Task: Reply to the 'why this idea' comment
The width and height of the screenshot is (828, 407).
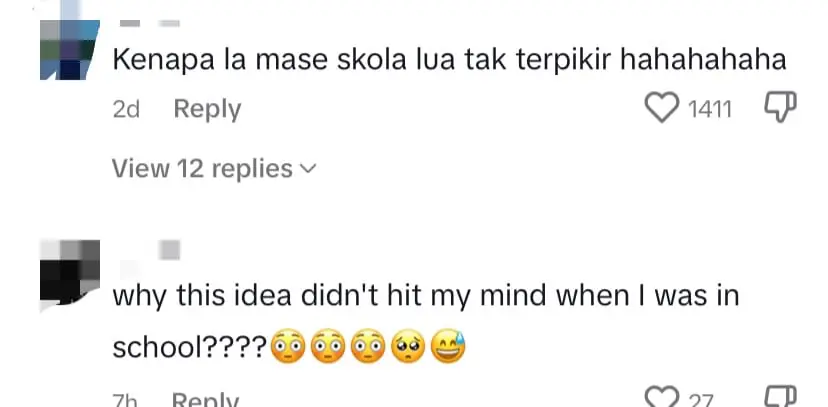Action: [x=207, y=400]
